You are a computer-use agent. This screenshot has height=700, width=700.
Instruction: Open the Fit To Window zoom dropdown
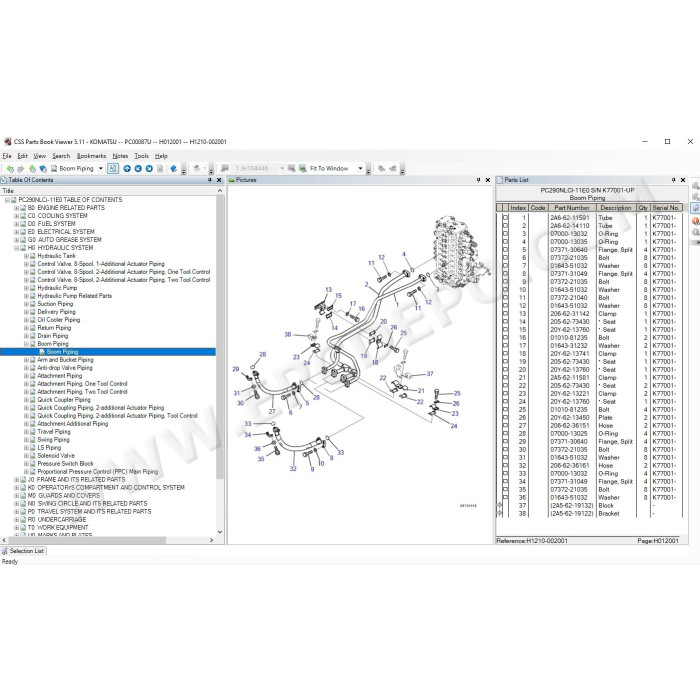360,168
